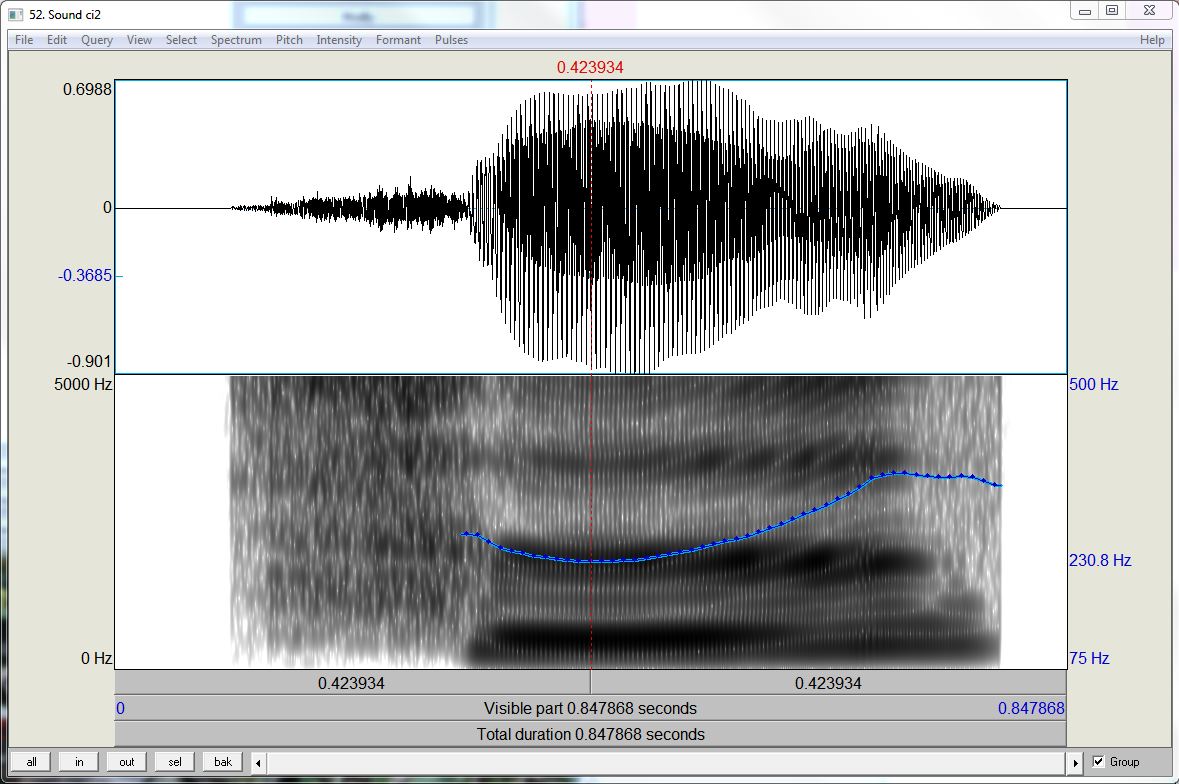
Task: Click the 'in' zoom button
Action: coord(79,761)
